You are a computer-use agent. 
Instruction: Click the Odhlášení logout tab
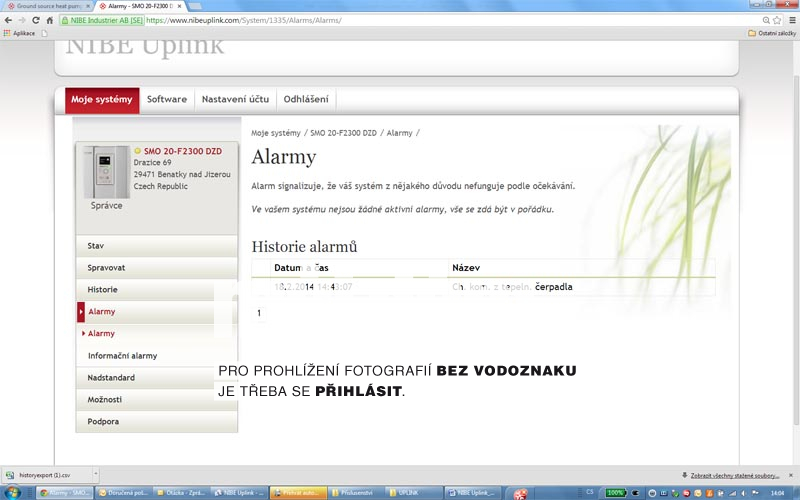306,100
